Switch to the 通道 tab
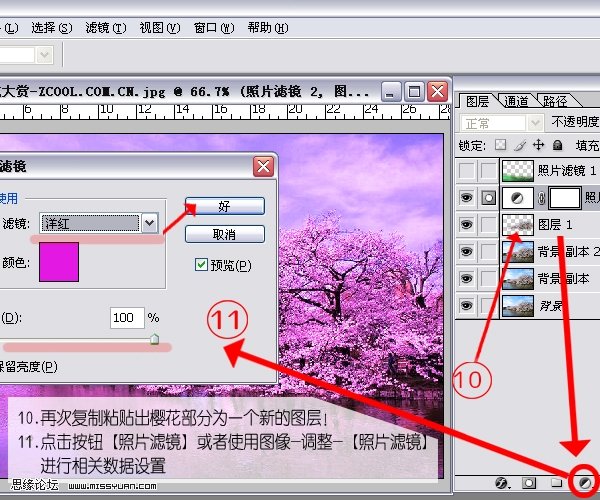The width and height of the screenshot is (600, 500). (x=516, y=101)
